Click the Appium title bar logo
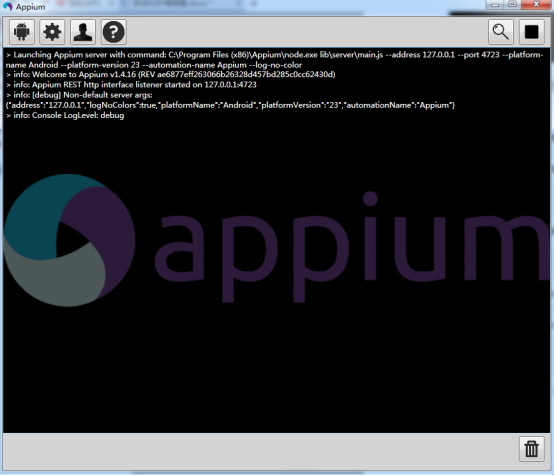 pyautogui.click(x=7, y=6)
